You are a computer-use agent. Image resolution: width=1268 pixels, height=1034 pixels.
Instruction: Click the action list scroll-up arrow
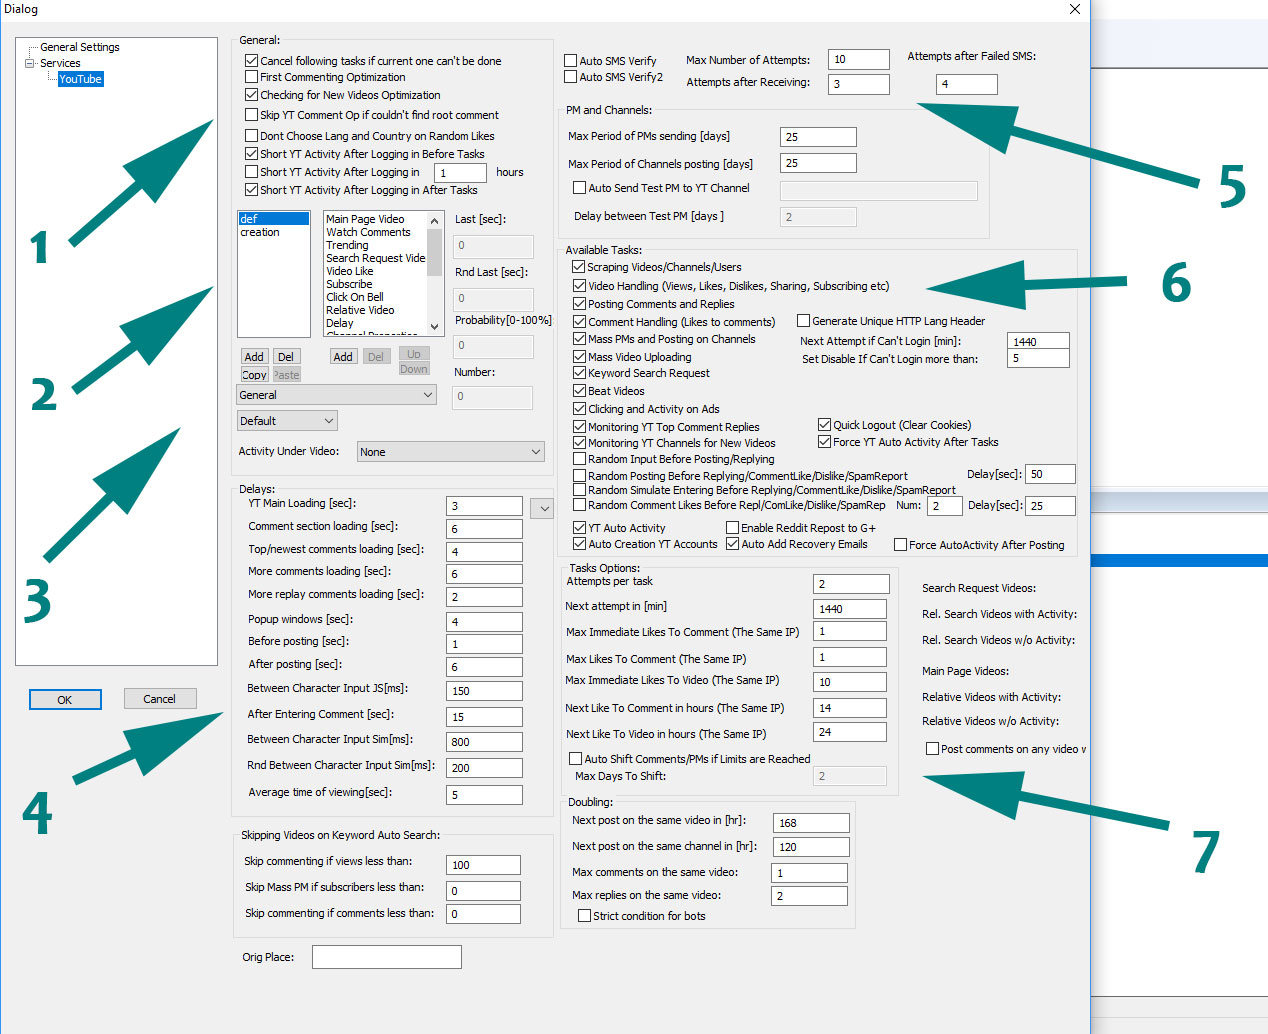coord(434,220)
